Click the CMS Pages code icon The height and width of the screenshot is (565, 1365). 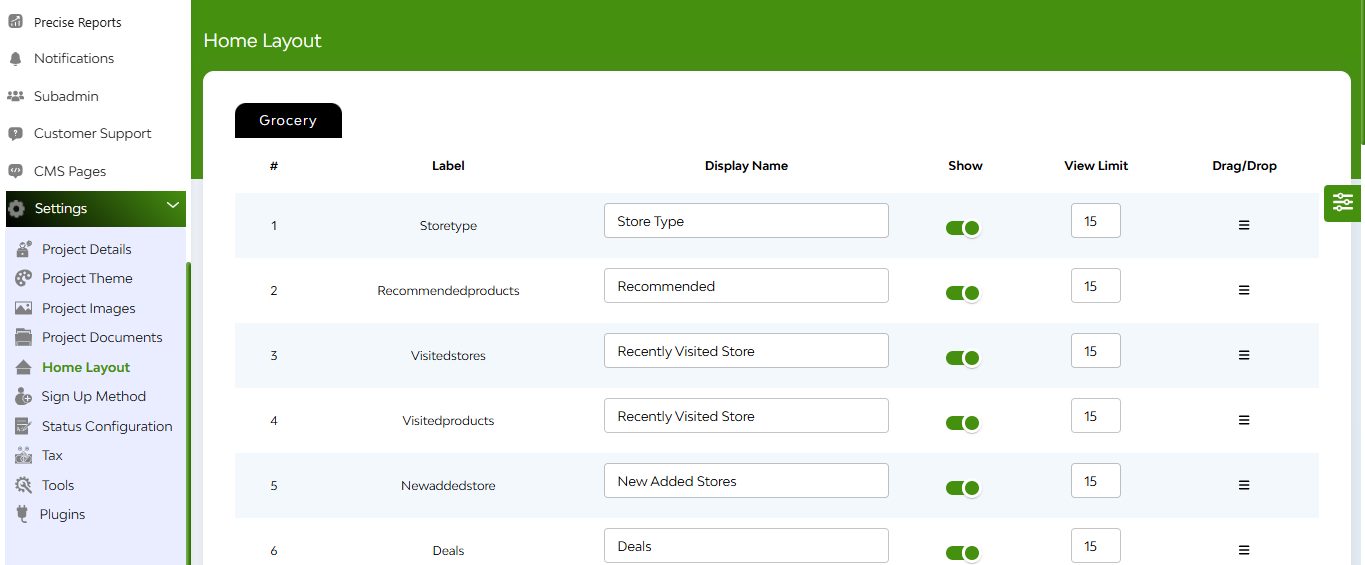click(x=15, y=171)
